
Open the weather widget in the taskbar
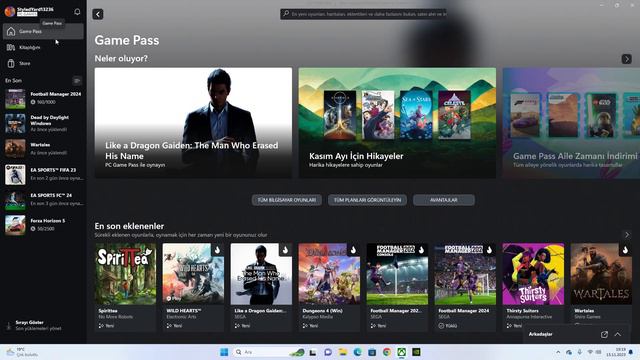pyautogui.click(x=21, y=352)
